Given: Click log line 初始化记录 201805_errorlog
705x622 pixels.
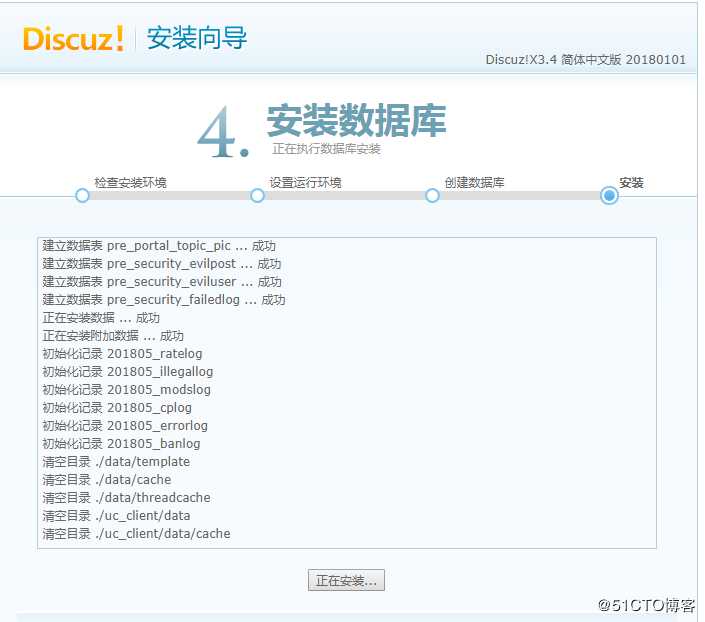Looking at the screenshot, I should (x=125, y=426).
